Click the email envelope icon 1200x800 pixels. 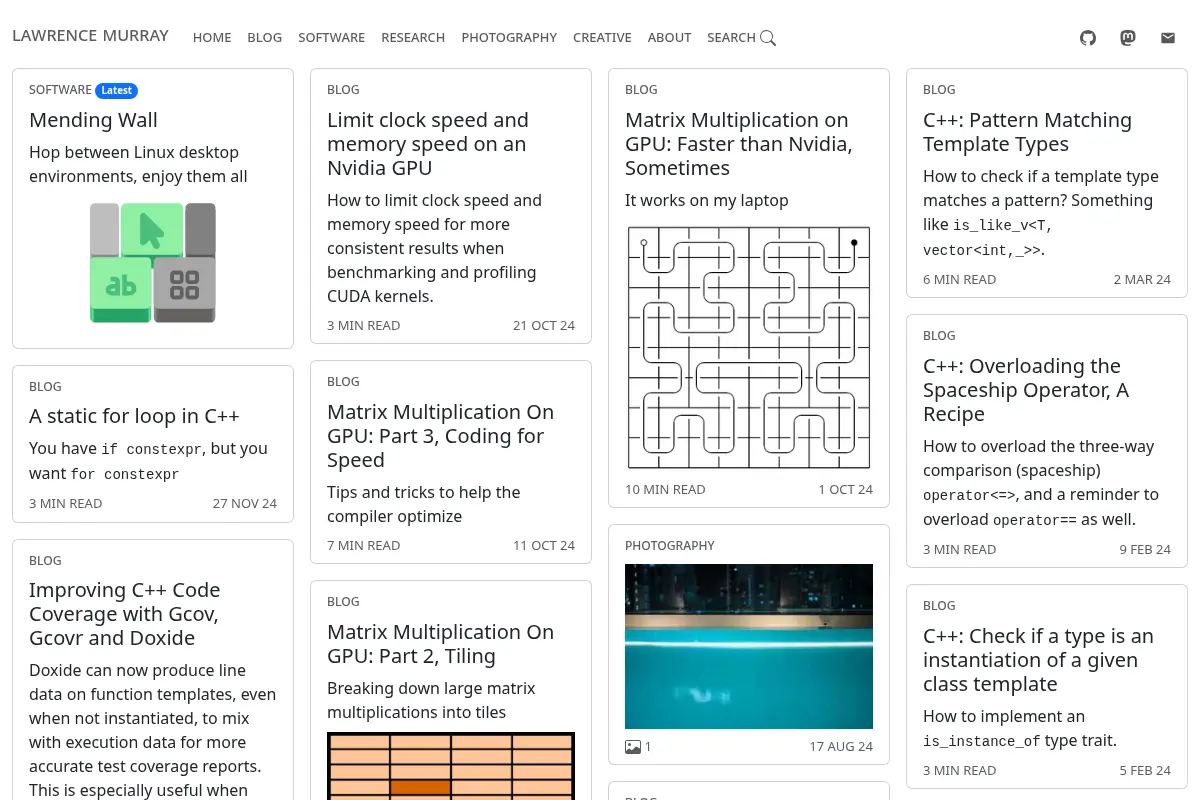pos(1168,38)
